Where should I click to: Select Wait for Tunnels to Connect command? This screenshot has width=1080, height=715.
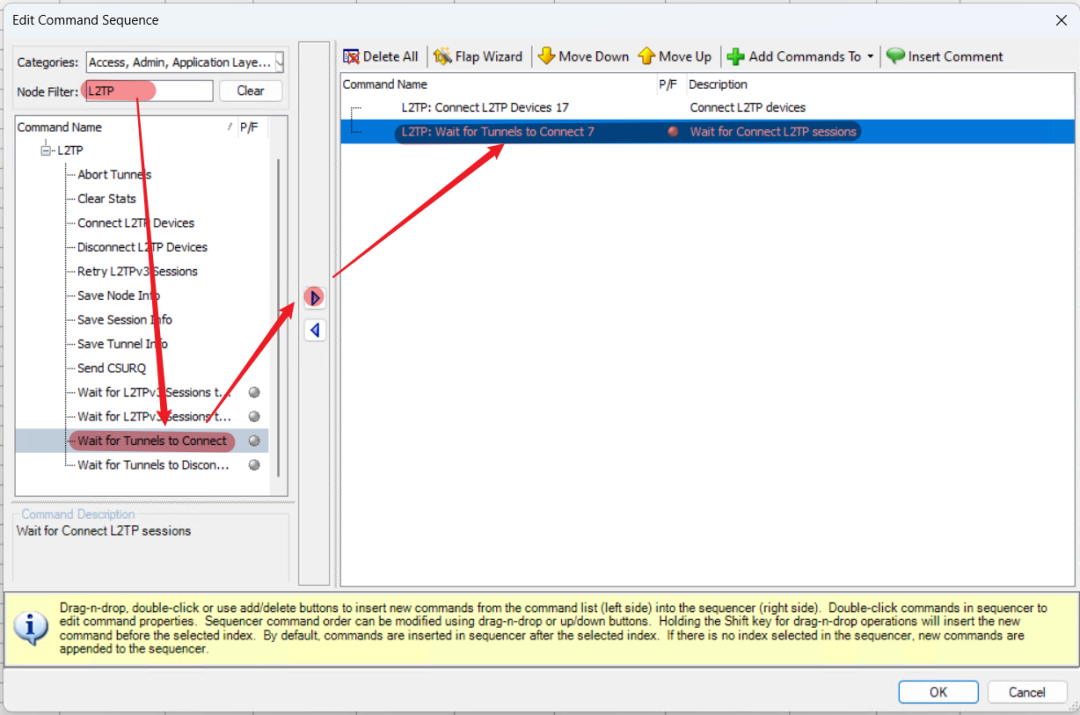(152, 441)
